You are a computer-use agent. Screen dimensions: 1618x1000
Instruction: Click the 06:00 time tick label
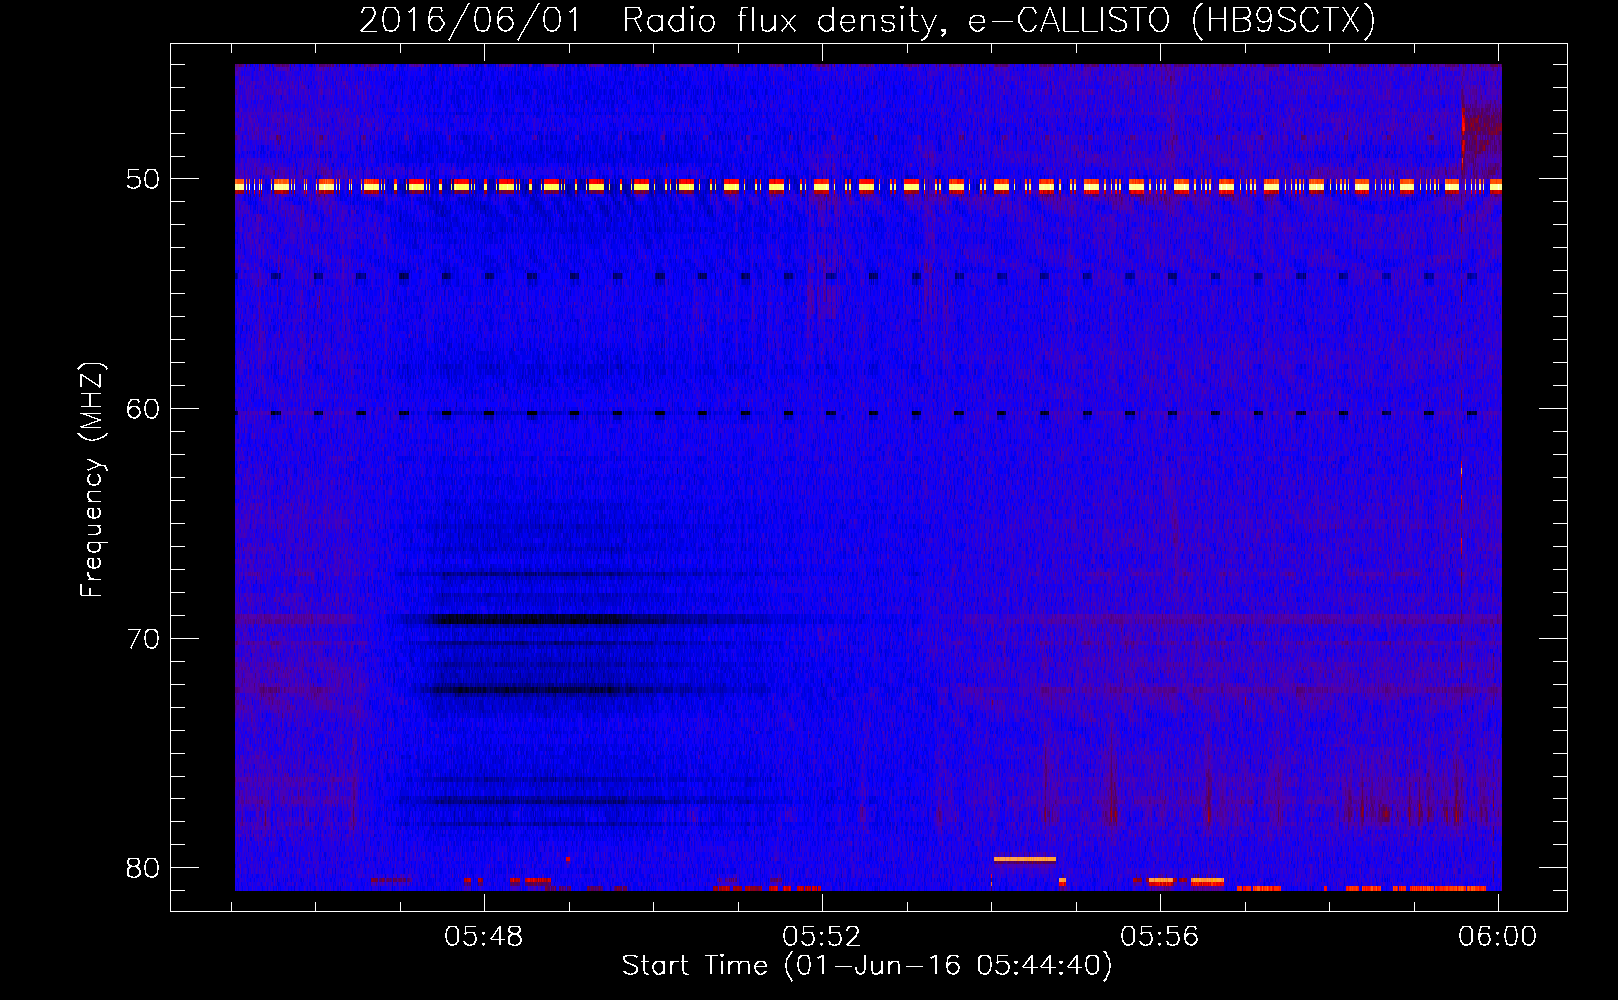1497,937
